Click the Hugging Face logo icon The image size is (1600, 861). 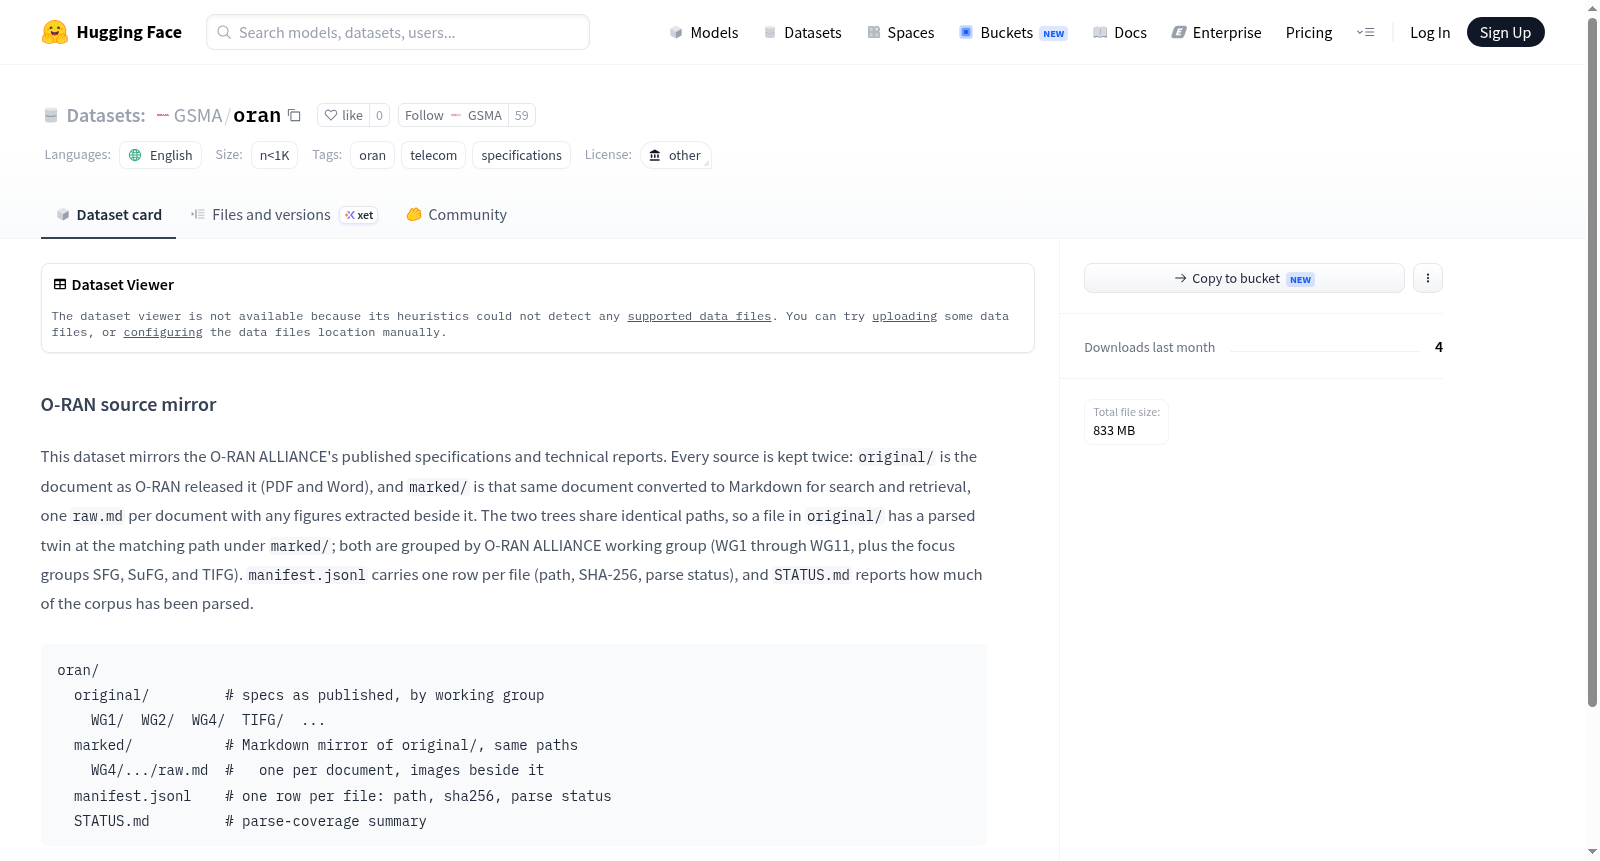55,32
